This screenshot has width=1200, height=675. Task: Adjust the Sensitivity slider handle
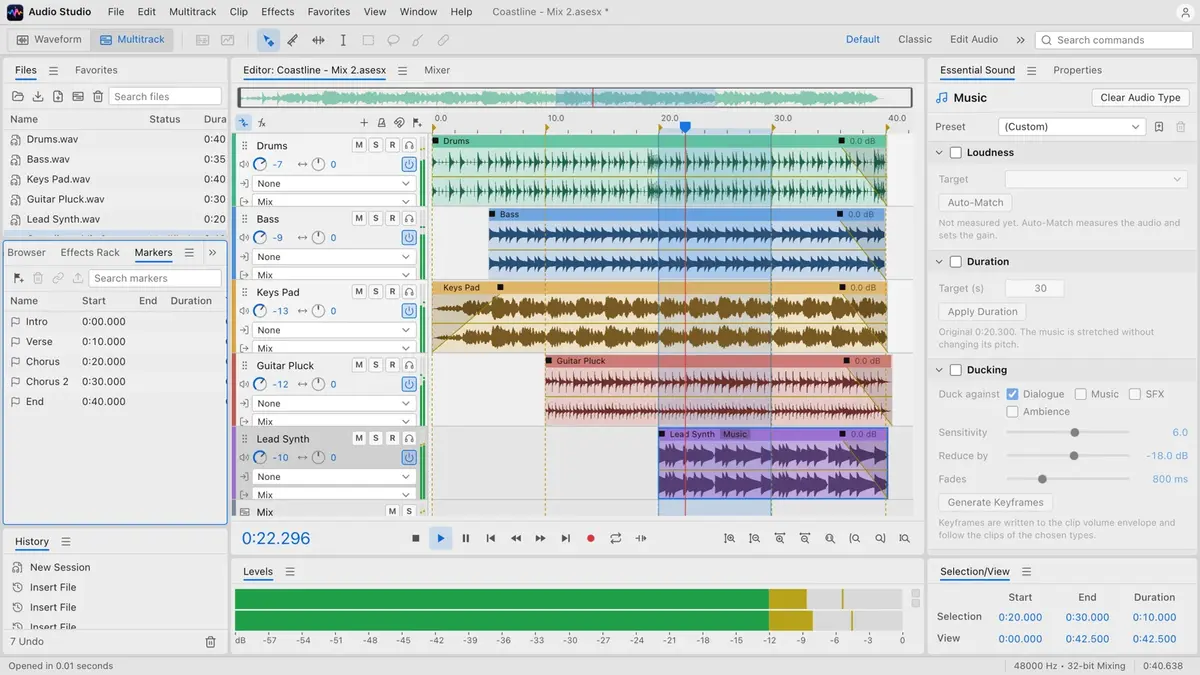pyautogui.click(x=1075, y=433)
